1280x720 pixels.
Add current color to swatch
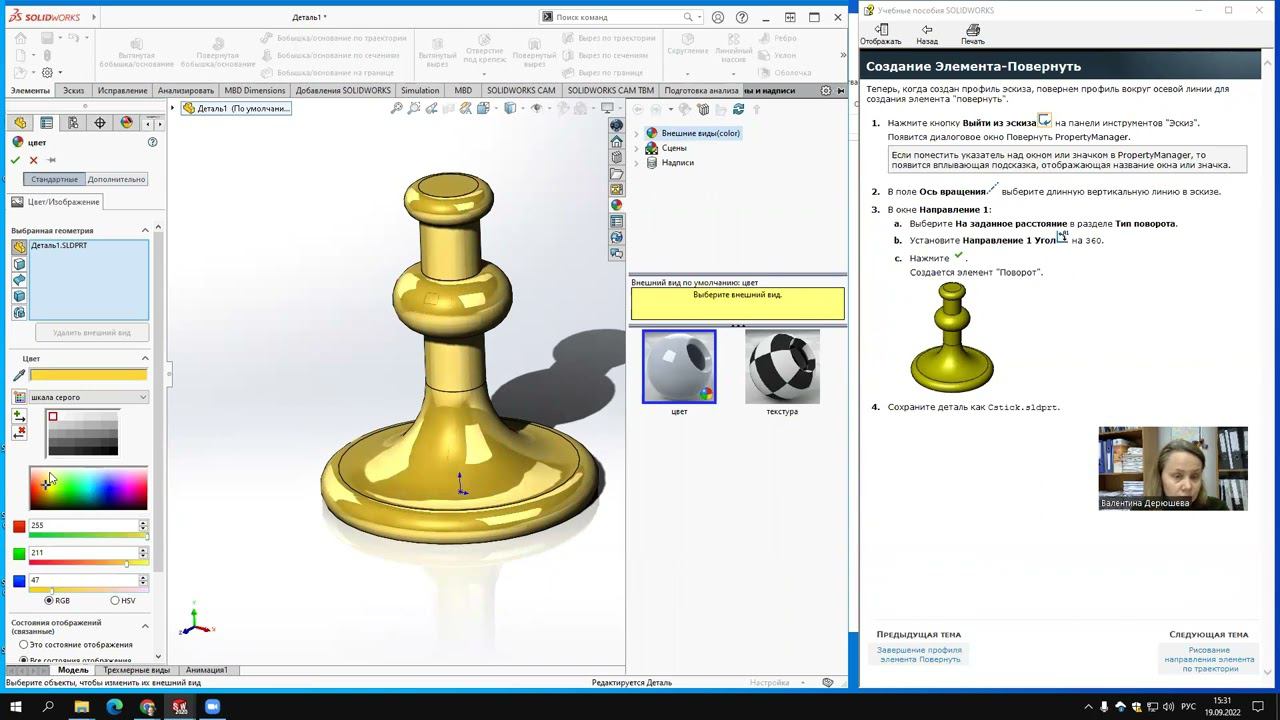[19, 416]
